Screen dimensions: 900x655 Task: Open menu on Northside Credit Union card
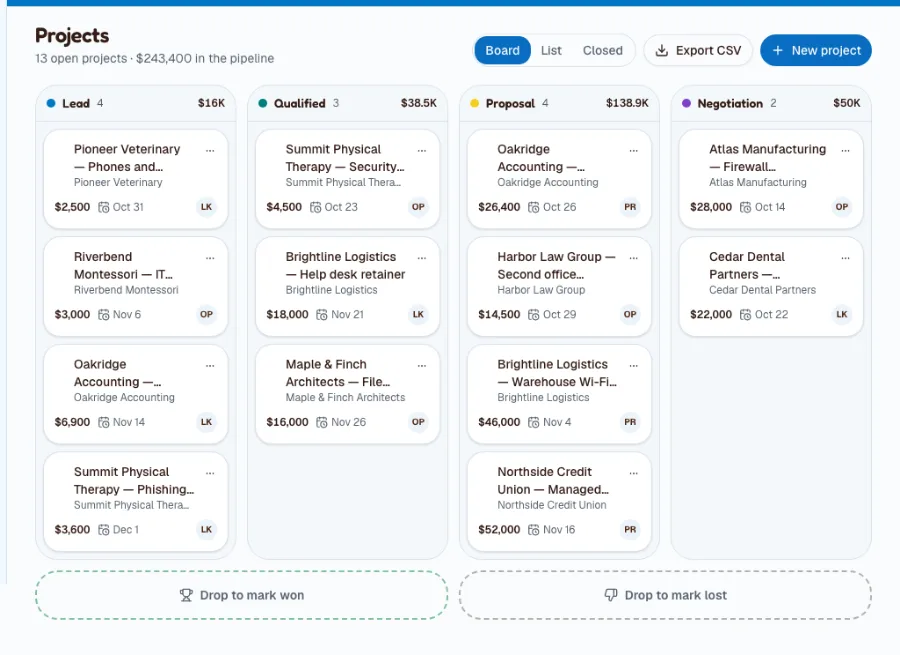(634, 473)
